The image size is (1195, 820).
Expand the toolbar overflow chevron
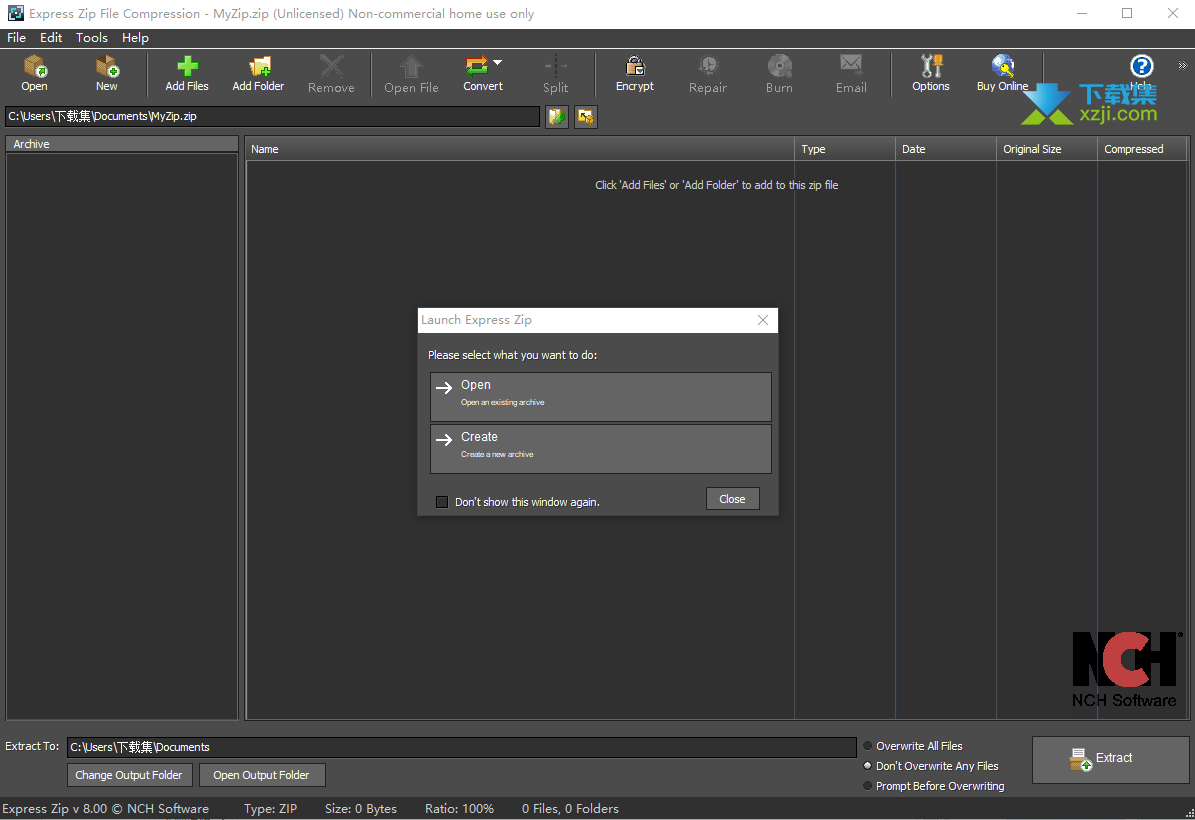click(x=1183, y=66)
